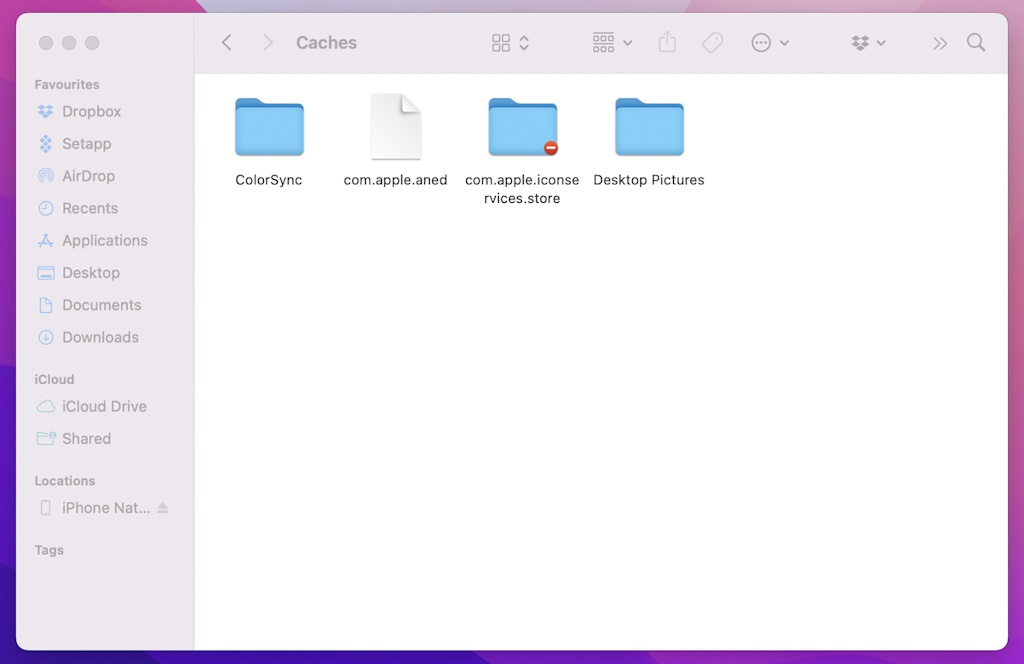The image size is (1024, 664).
Task: Click the Forward navigation arrow
Action: (267, 43)
